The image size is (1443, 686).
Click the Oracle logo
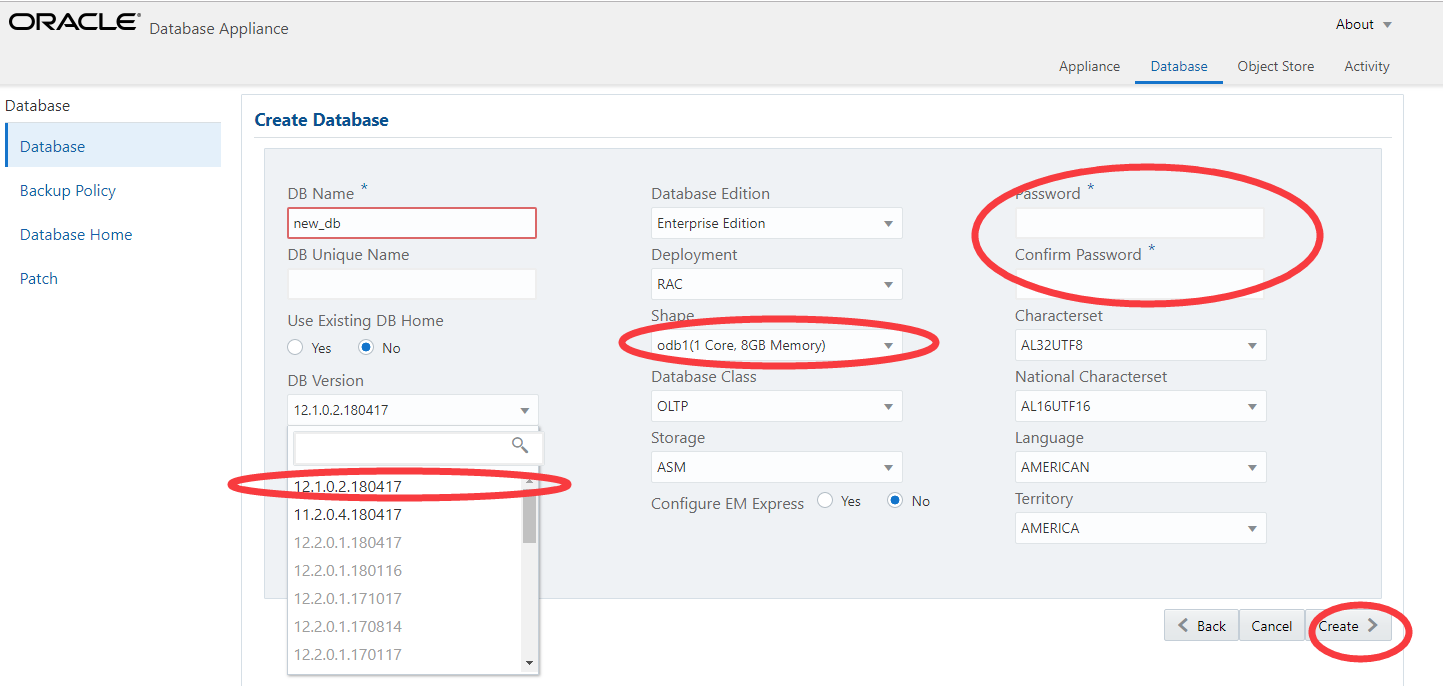[x=74, y=22]
